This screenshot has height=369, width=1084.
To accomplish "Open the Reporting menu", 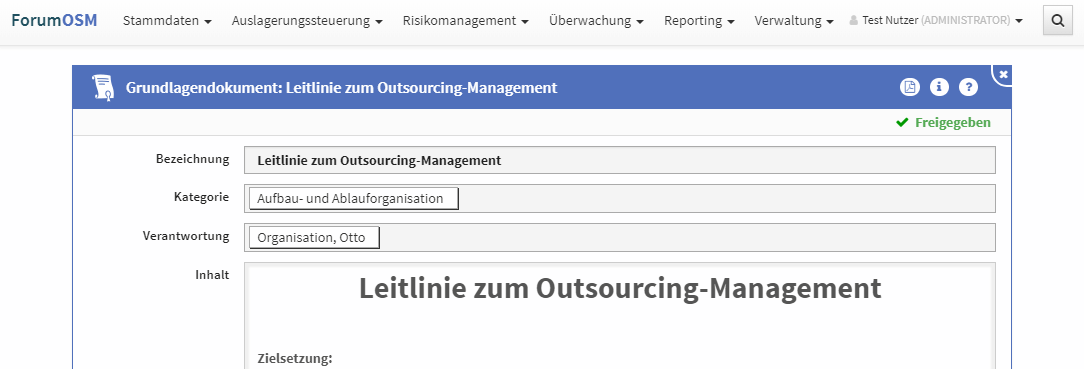I will (x=699, y=21).
